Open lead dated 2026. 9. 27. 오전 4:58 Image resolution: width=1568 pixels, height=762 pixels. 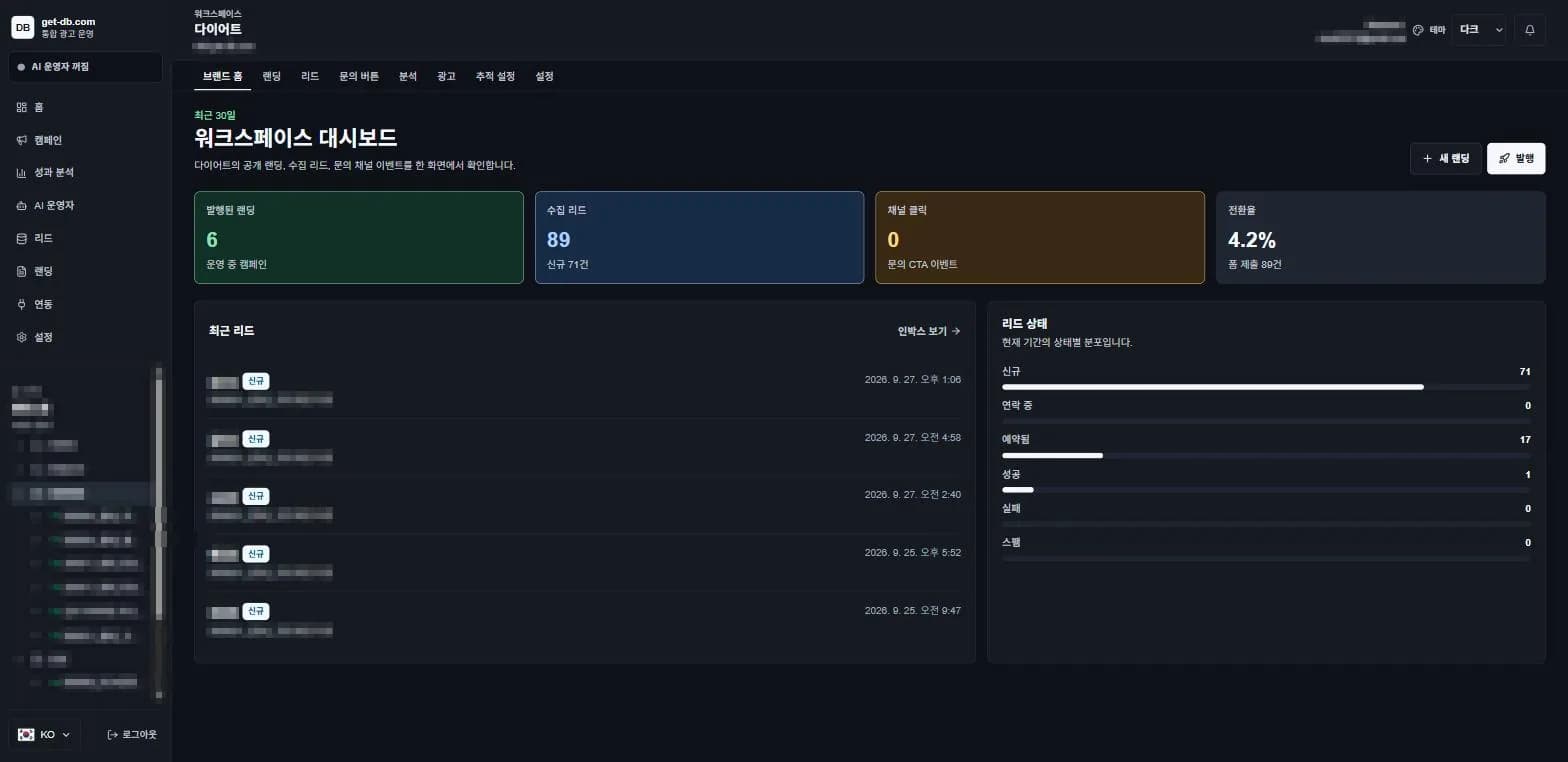(584, 448)
